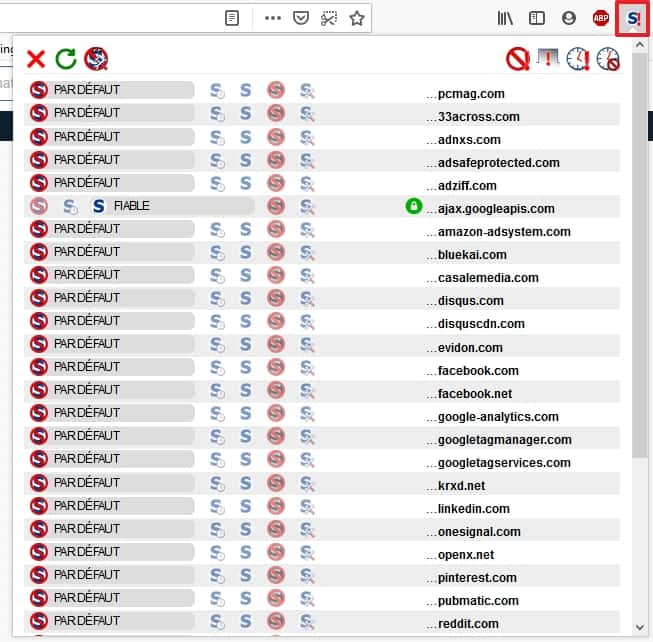Set casalemedia.com to Temp. Trusted
The width and height of the screenshot is (653, 642).
[x=217, y=275]
